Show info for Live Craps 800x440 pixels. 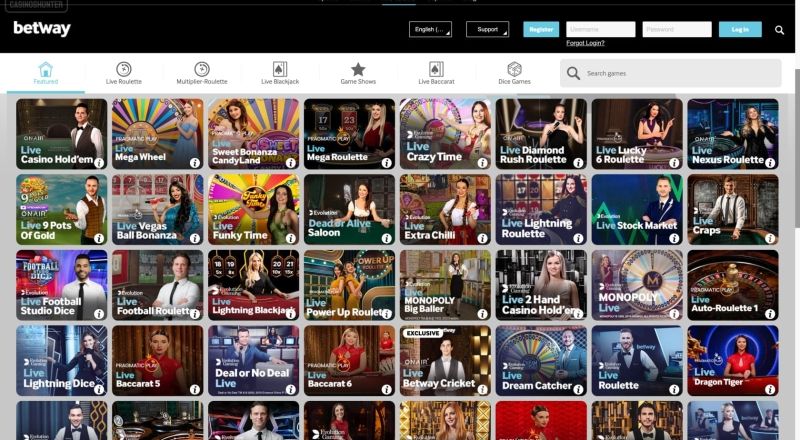[770, 238]
